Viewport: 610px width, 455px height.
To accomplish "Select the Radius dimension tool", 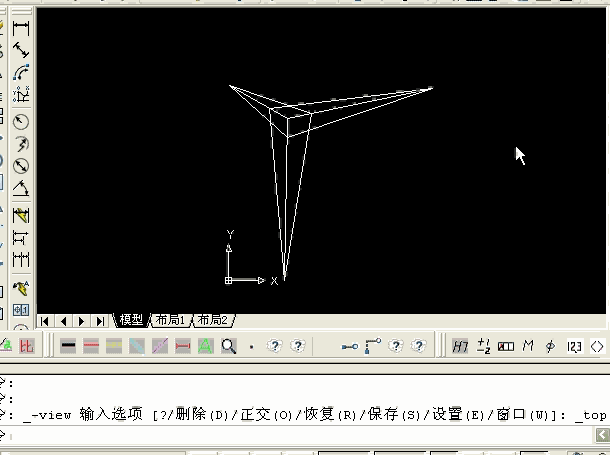I will click(x=21, y=122).
